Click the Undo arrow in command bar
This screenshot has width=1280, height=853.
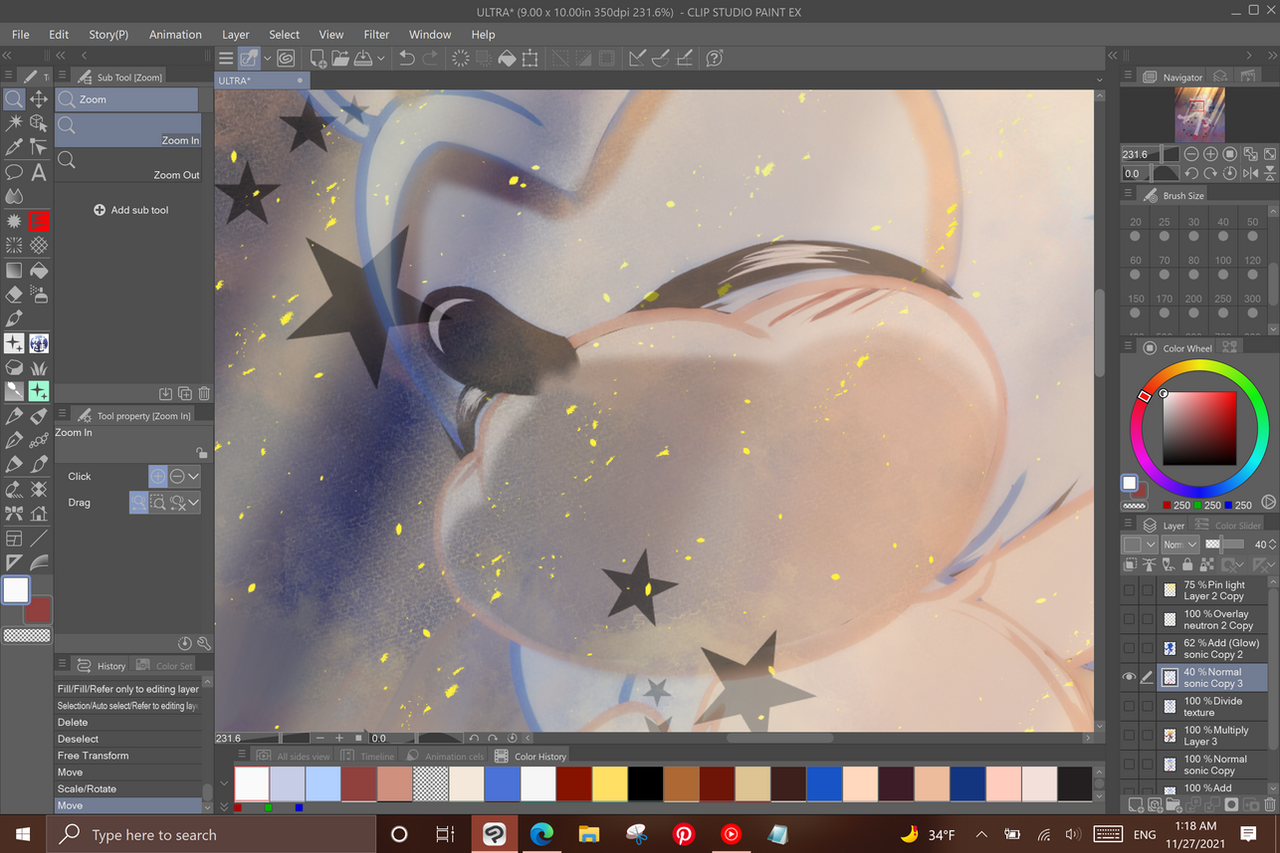407,58
